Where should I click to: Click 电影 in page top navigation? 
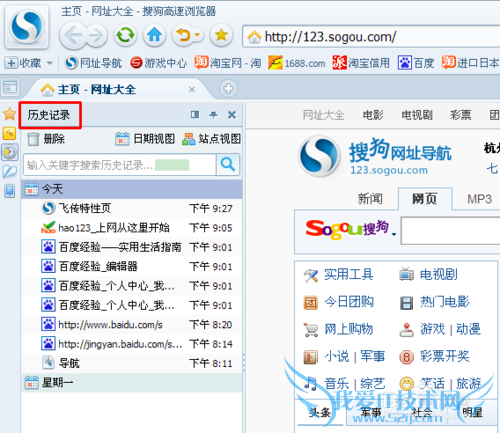click(373, 115)
